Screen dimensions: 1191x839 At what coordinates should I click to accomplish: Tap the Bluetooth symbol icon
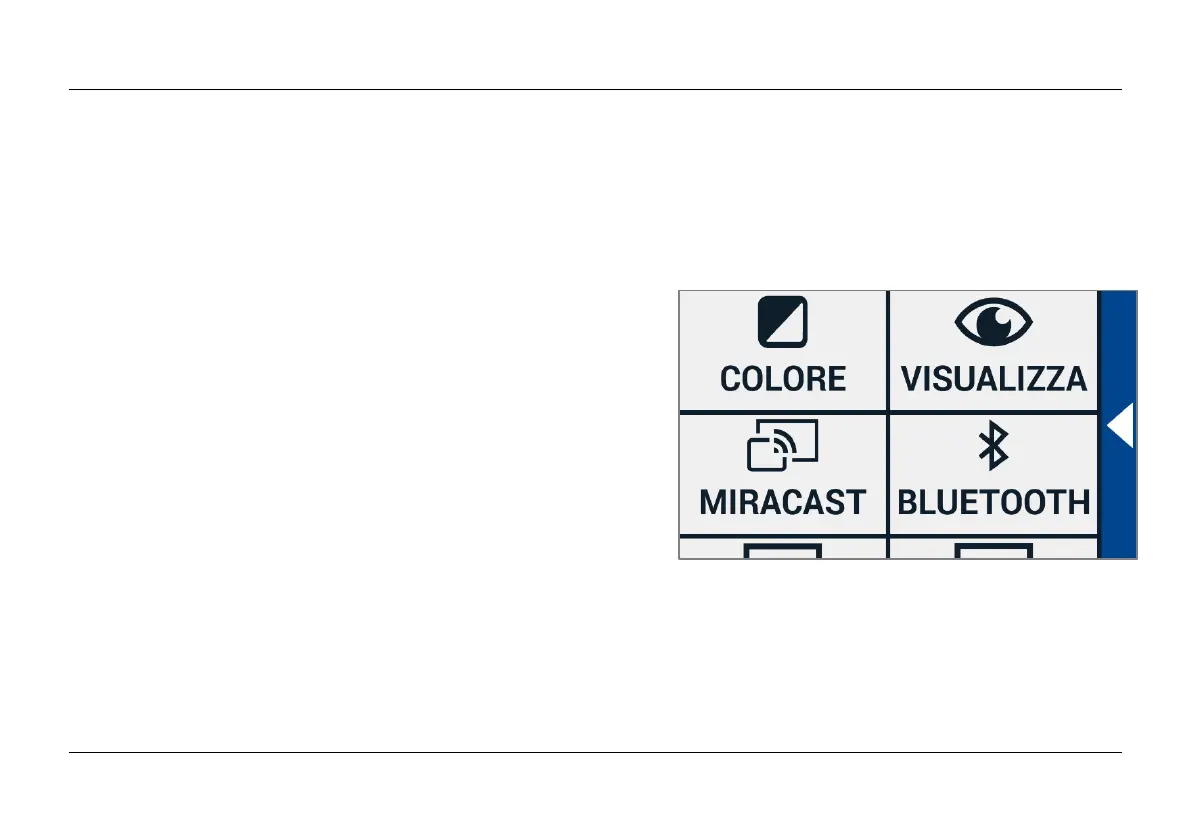pyautogui.click(x=993, y=447)
